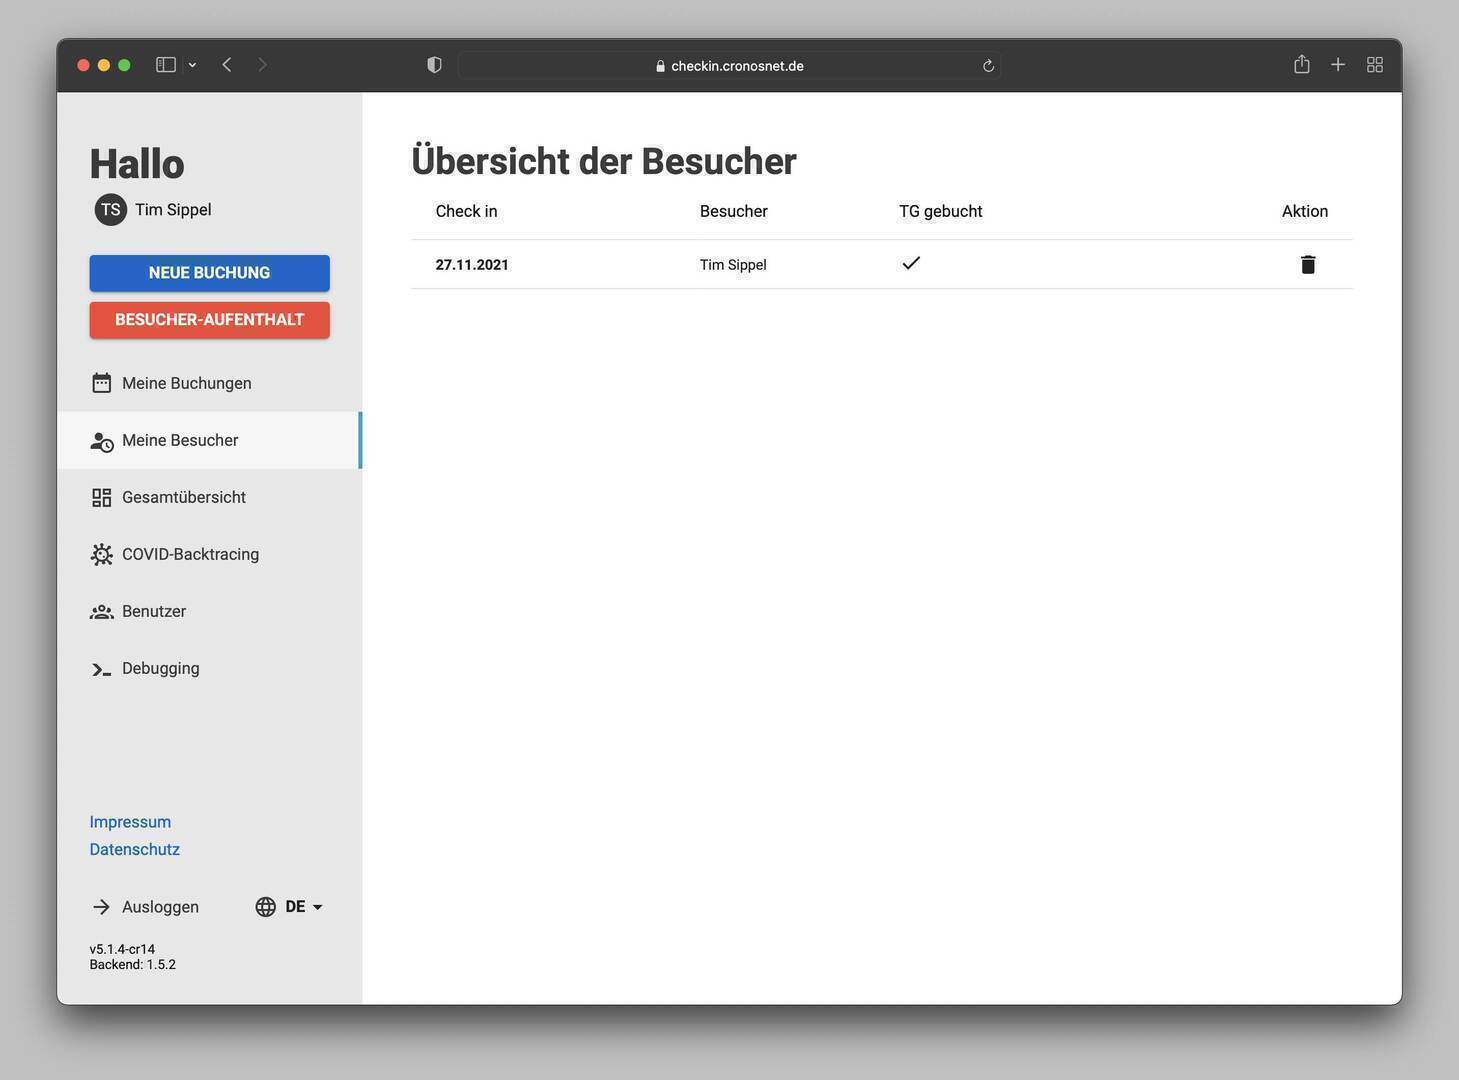Click the Neue Buchung button
This screenshot has width=1459, height=1080.
[209, 273]
